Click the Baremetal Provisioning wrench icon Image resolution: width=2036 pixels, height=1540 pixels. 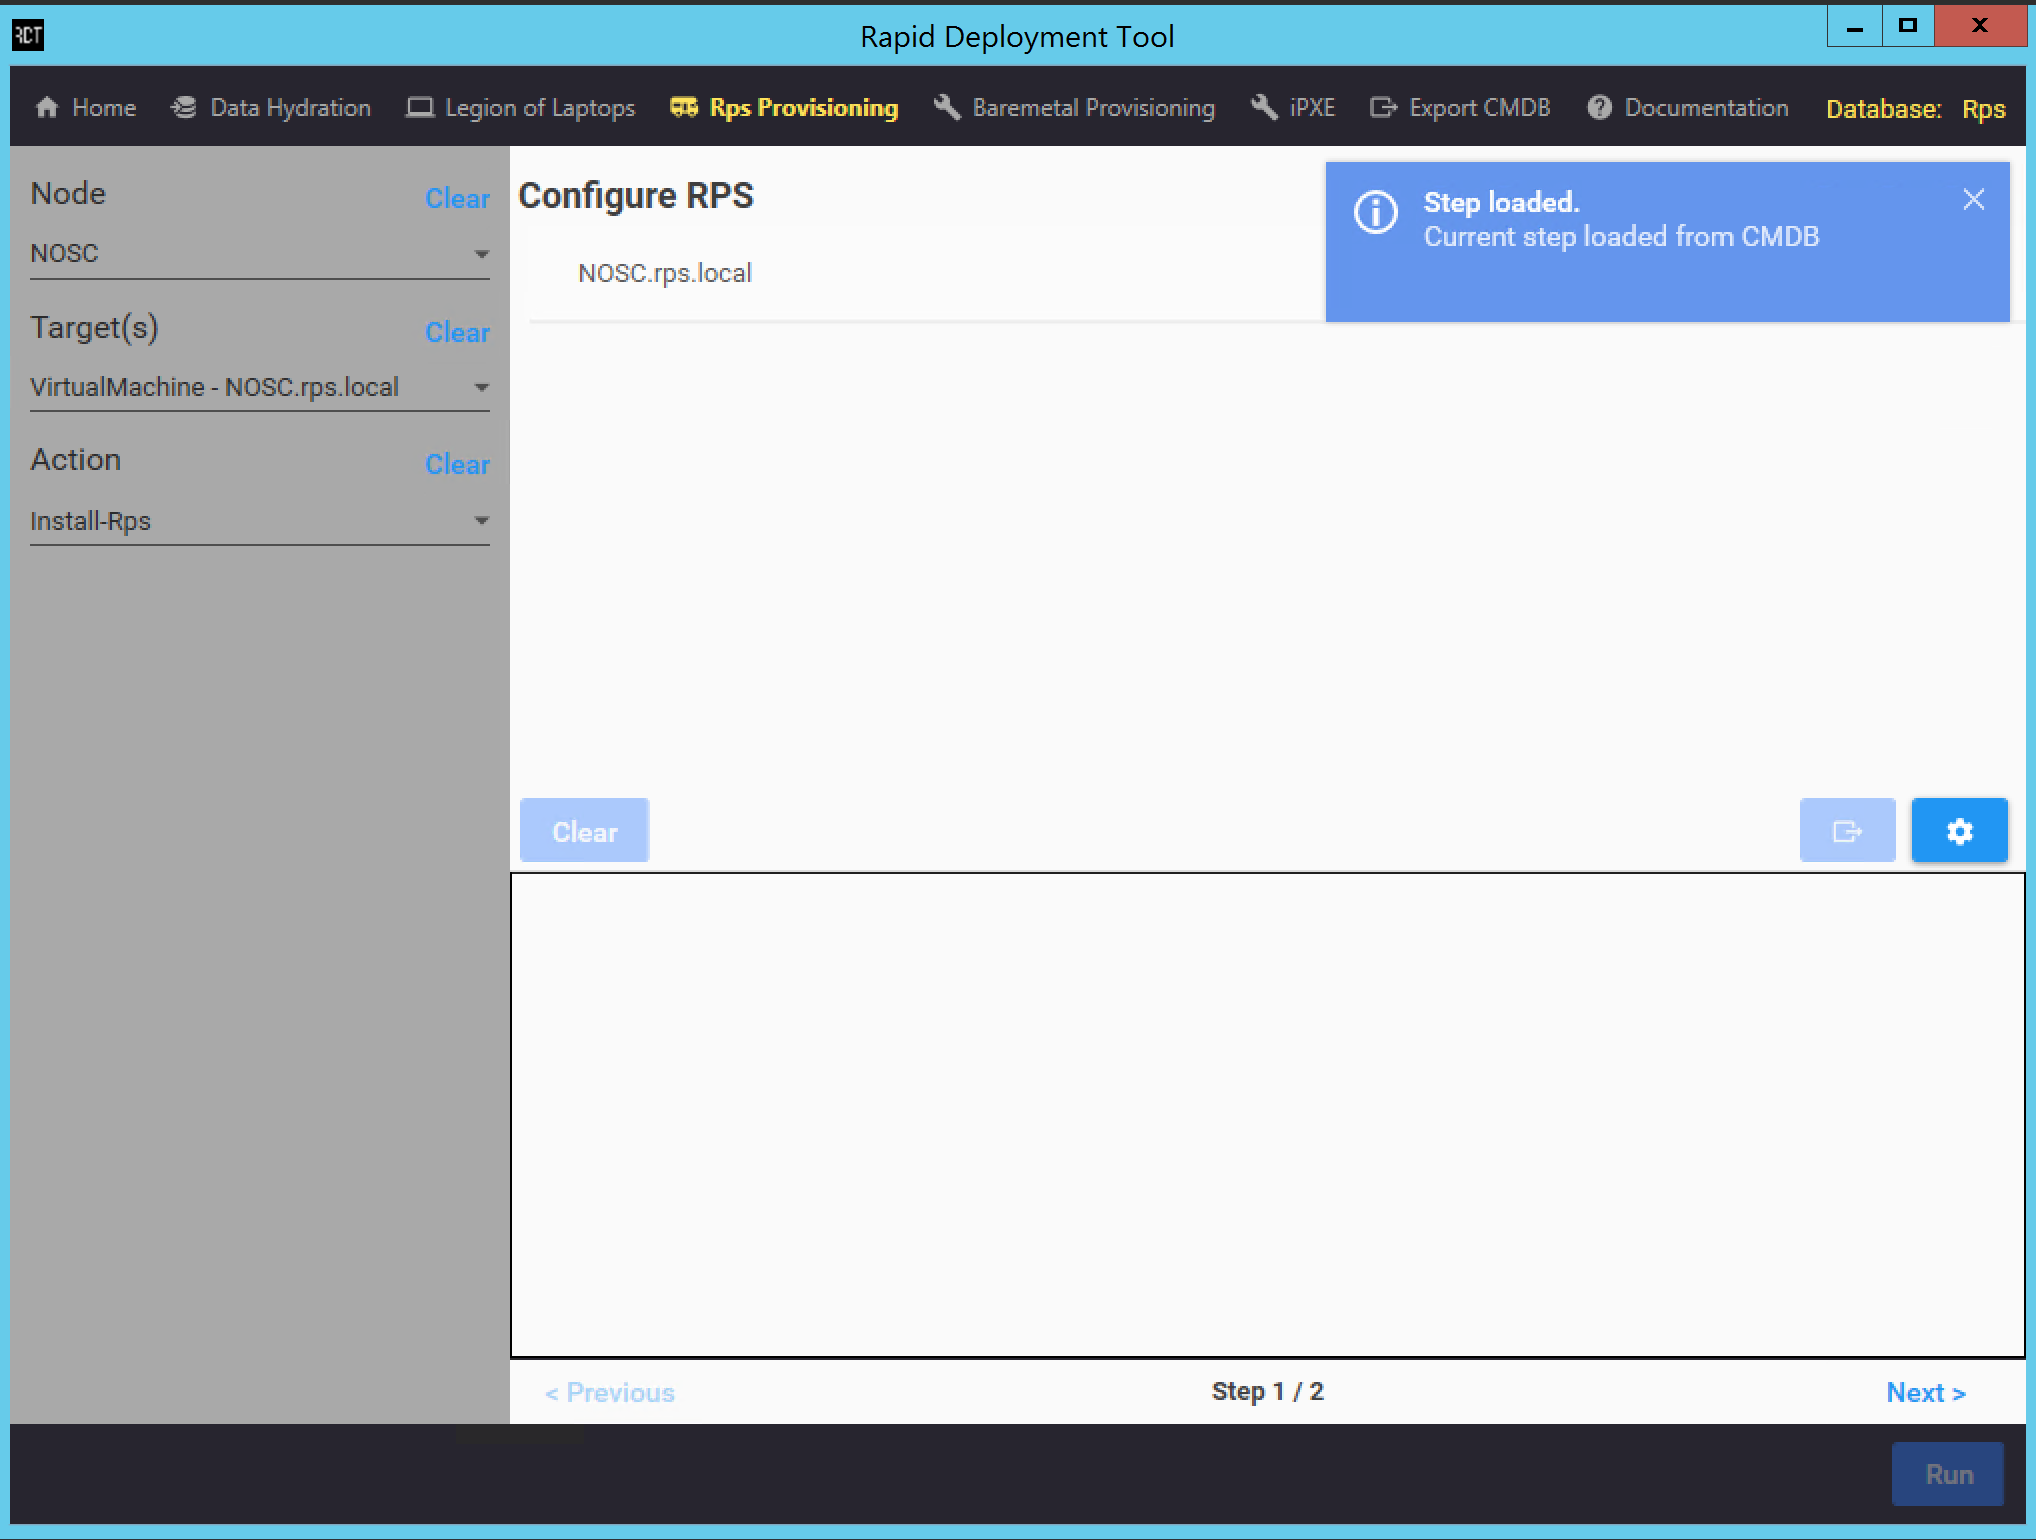[947, 107]
